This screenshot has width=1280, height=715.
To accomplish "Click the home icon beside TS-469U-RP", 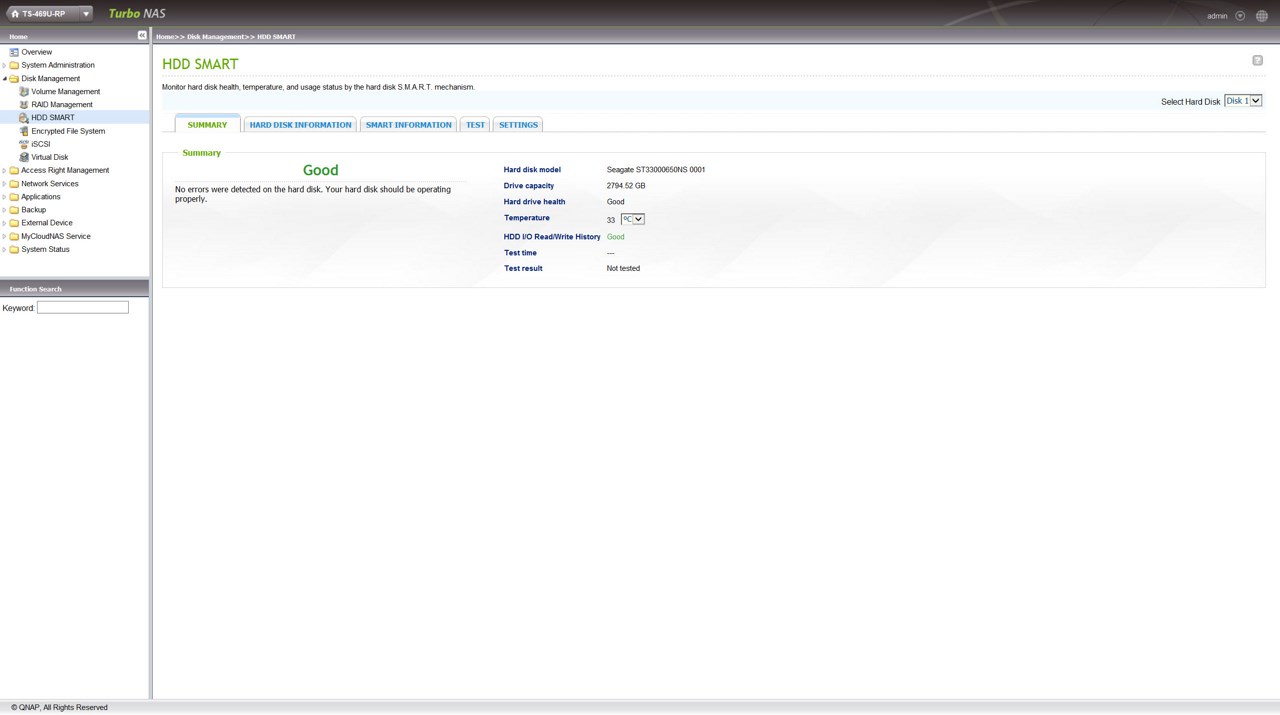I will click(15, 14).
